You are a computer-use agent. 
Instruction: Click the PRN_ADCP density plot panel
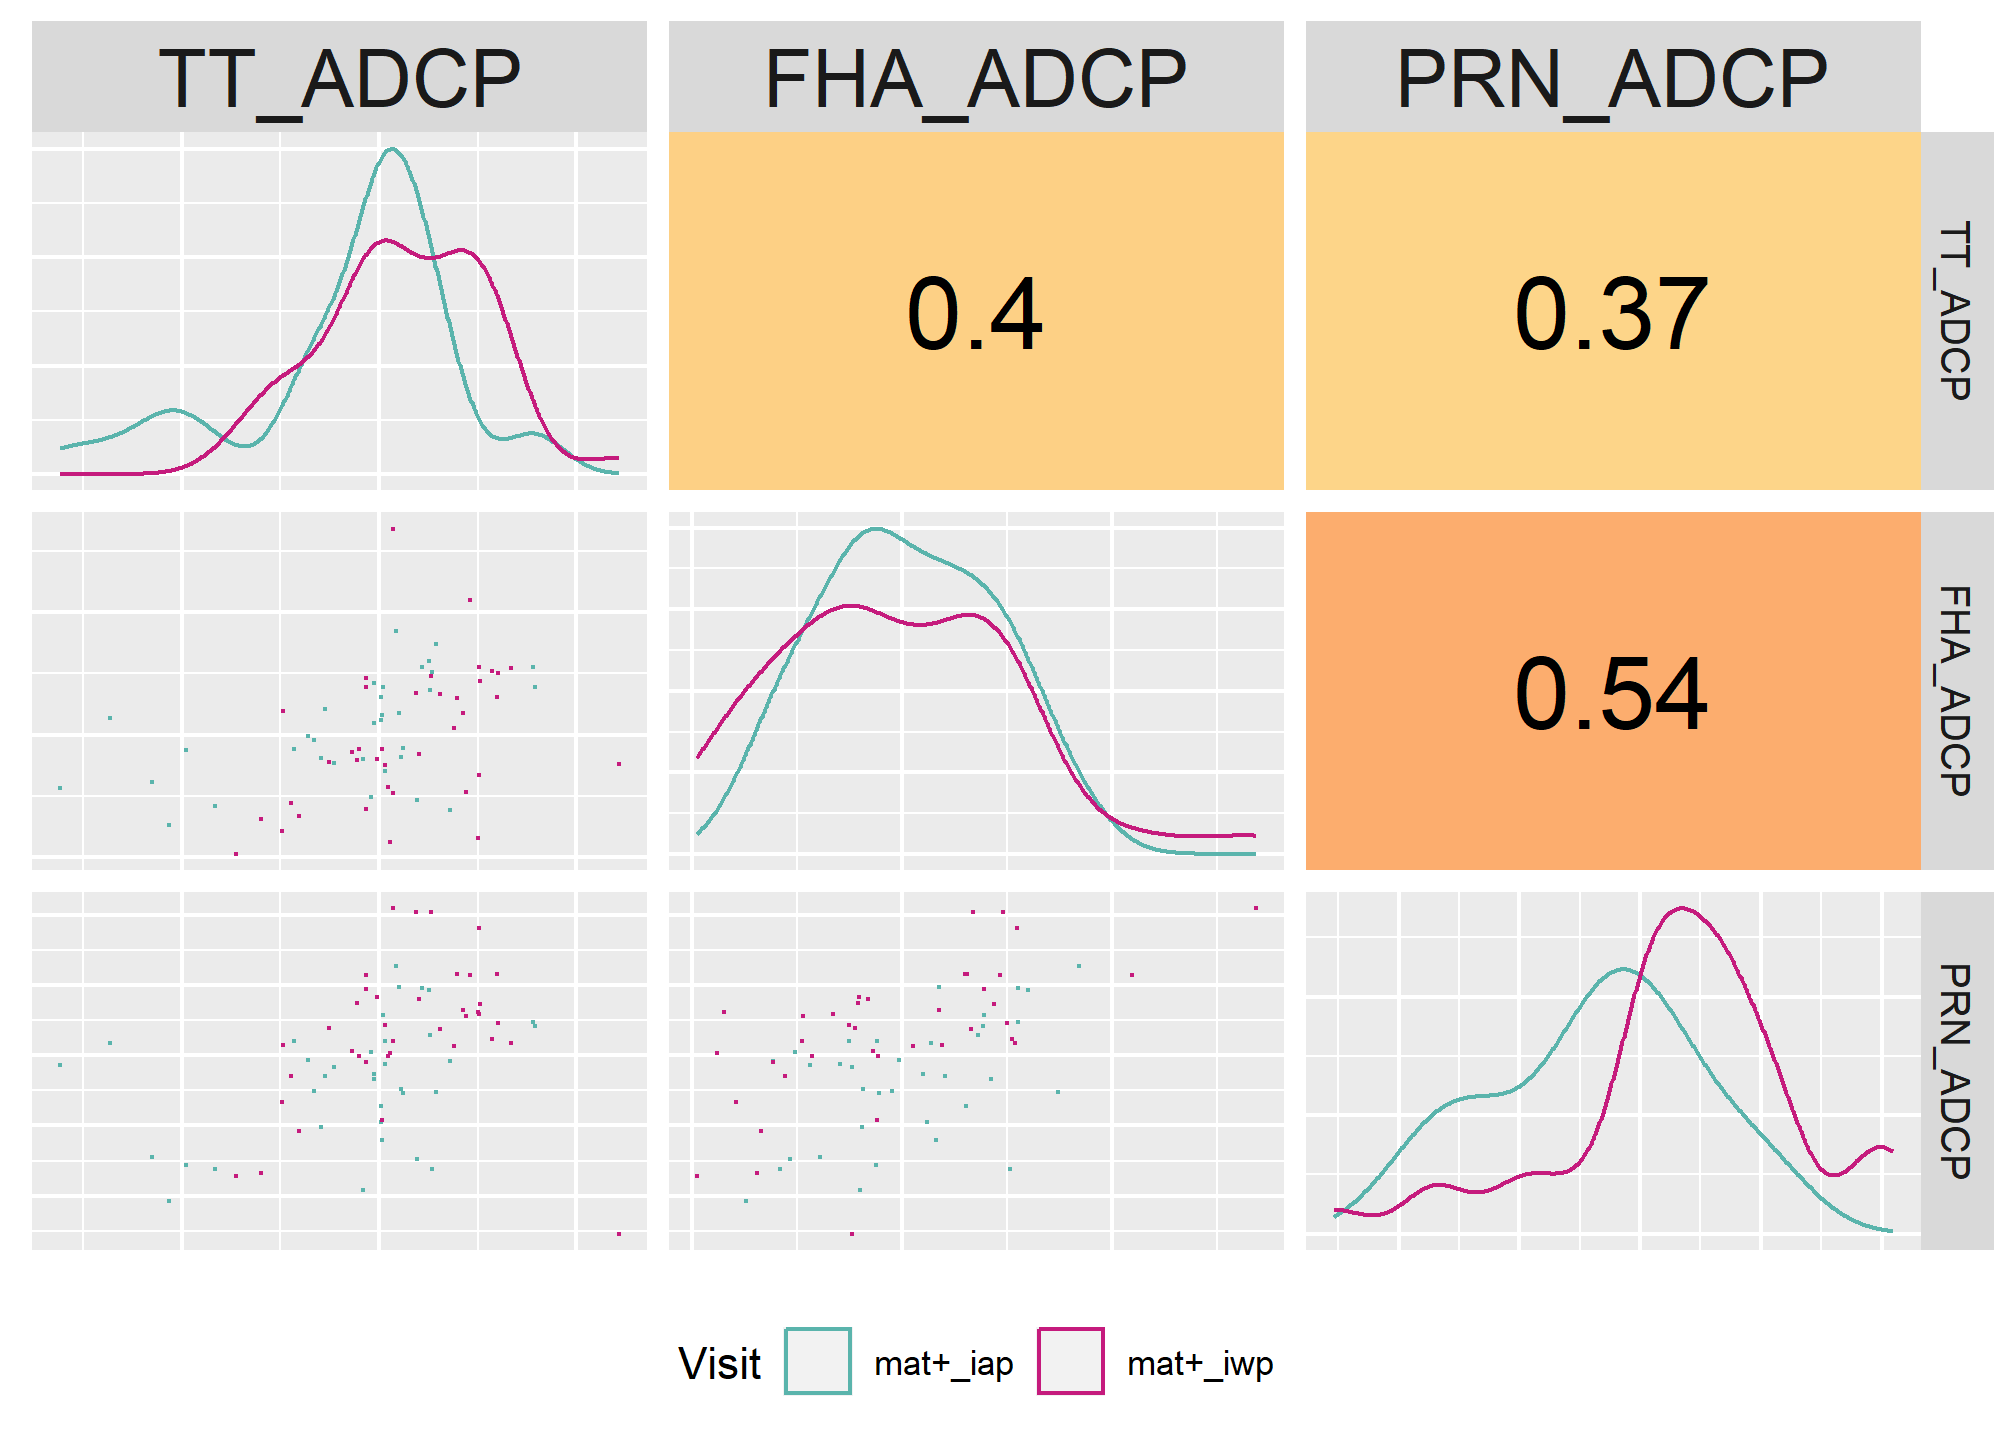(1613, 1071)
